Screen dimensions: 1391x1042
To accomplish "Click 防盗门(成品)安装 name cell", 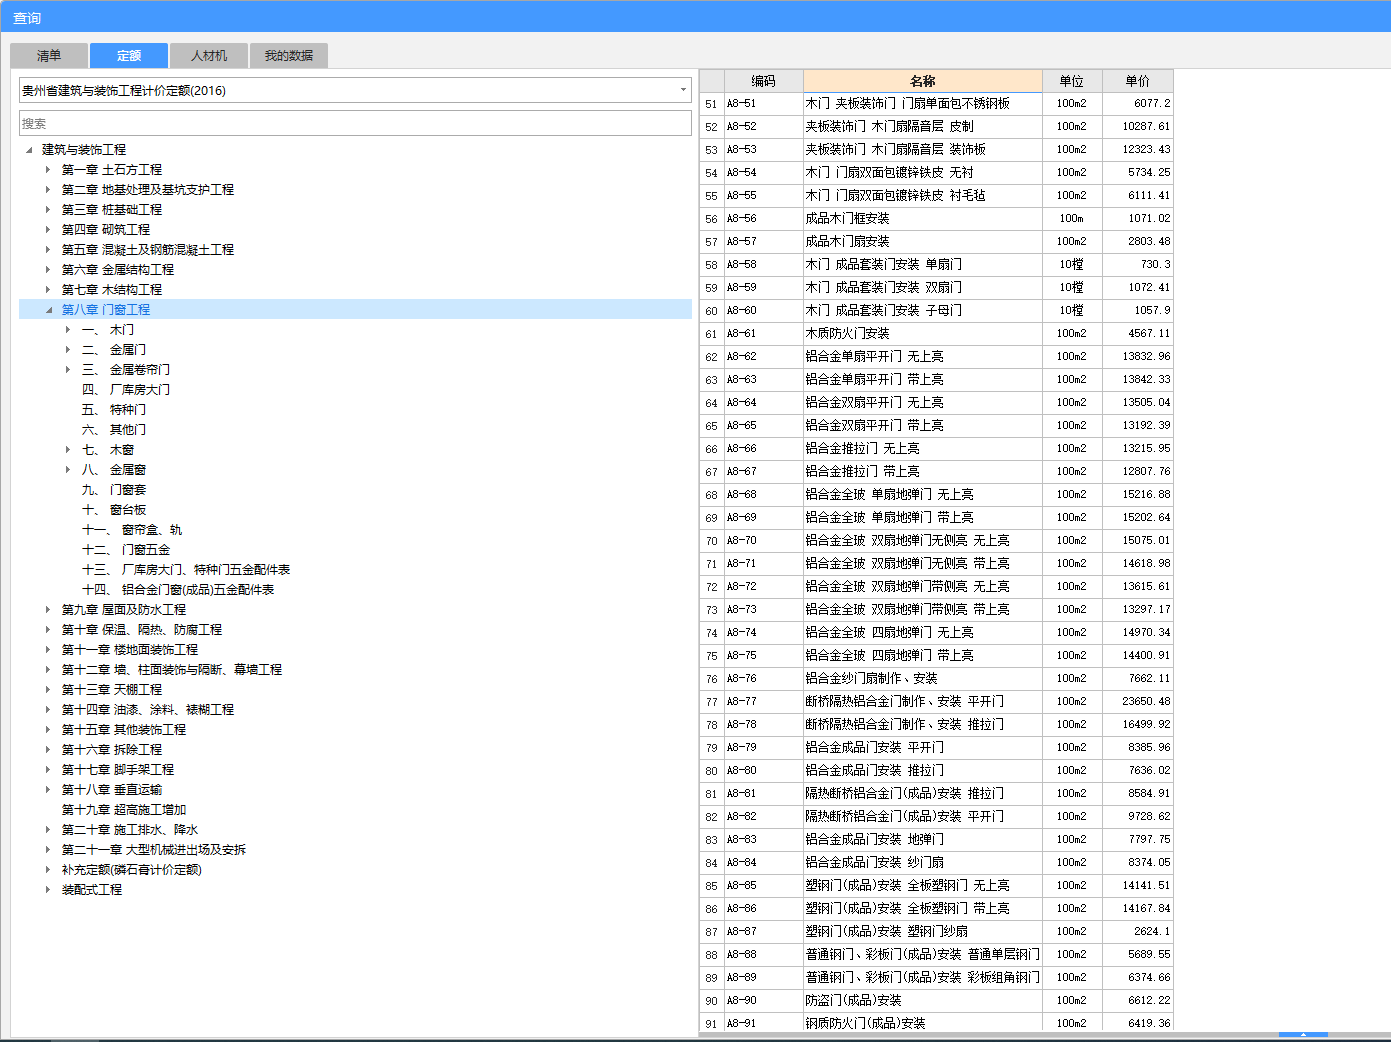I will [x=923, y=1000].
